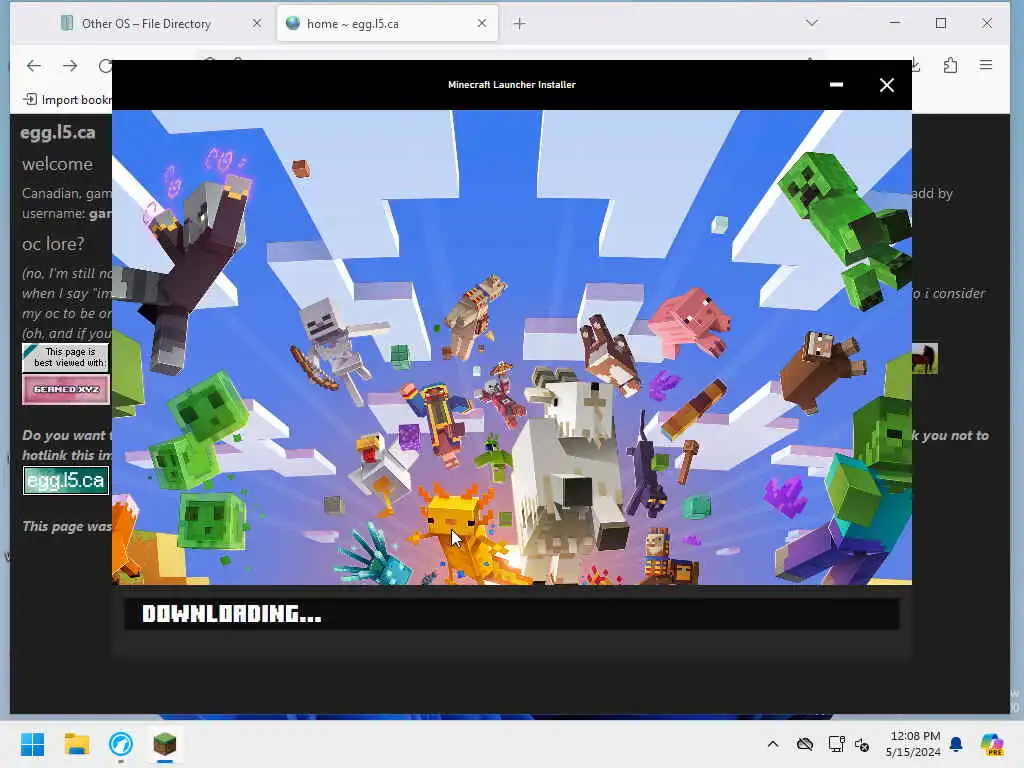The width and height of the screenshot is (1024, 768).
Task: Select the home ~ egg.l5.ca tab
Action: [x=387, y=24]
